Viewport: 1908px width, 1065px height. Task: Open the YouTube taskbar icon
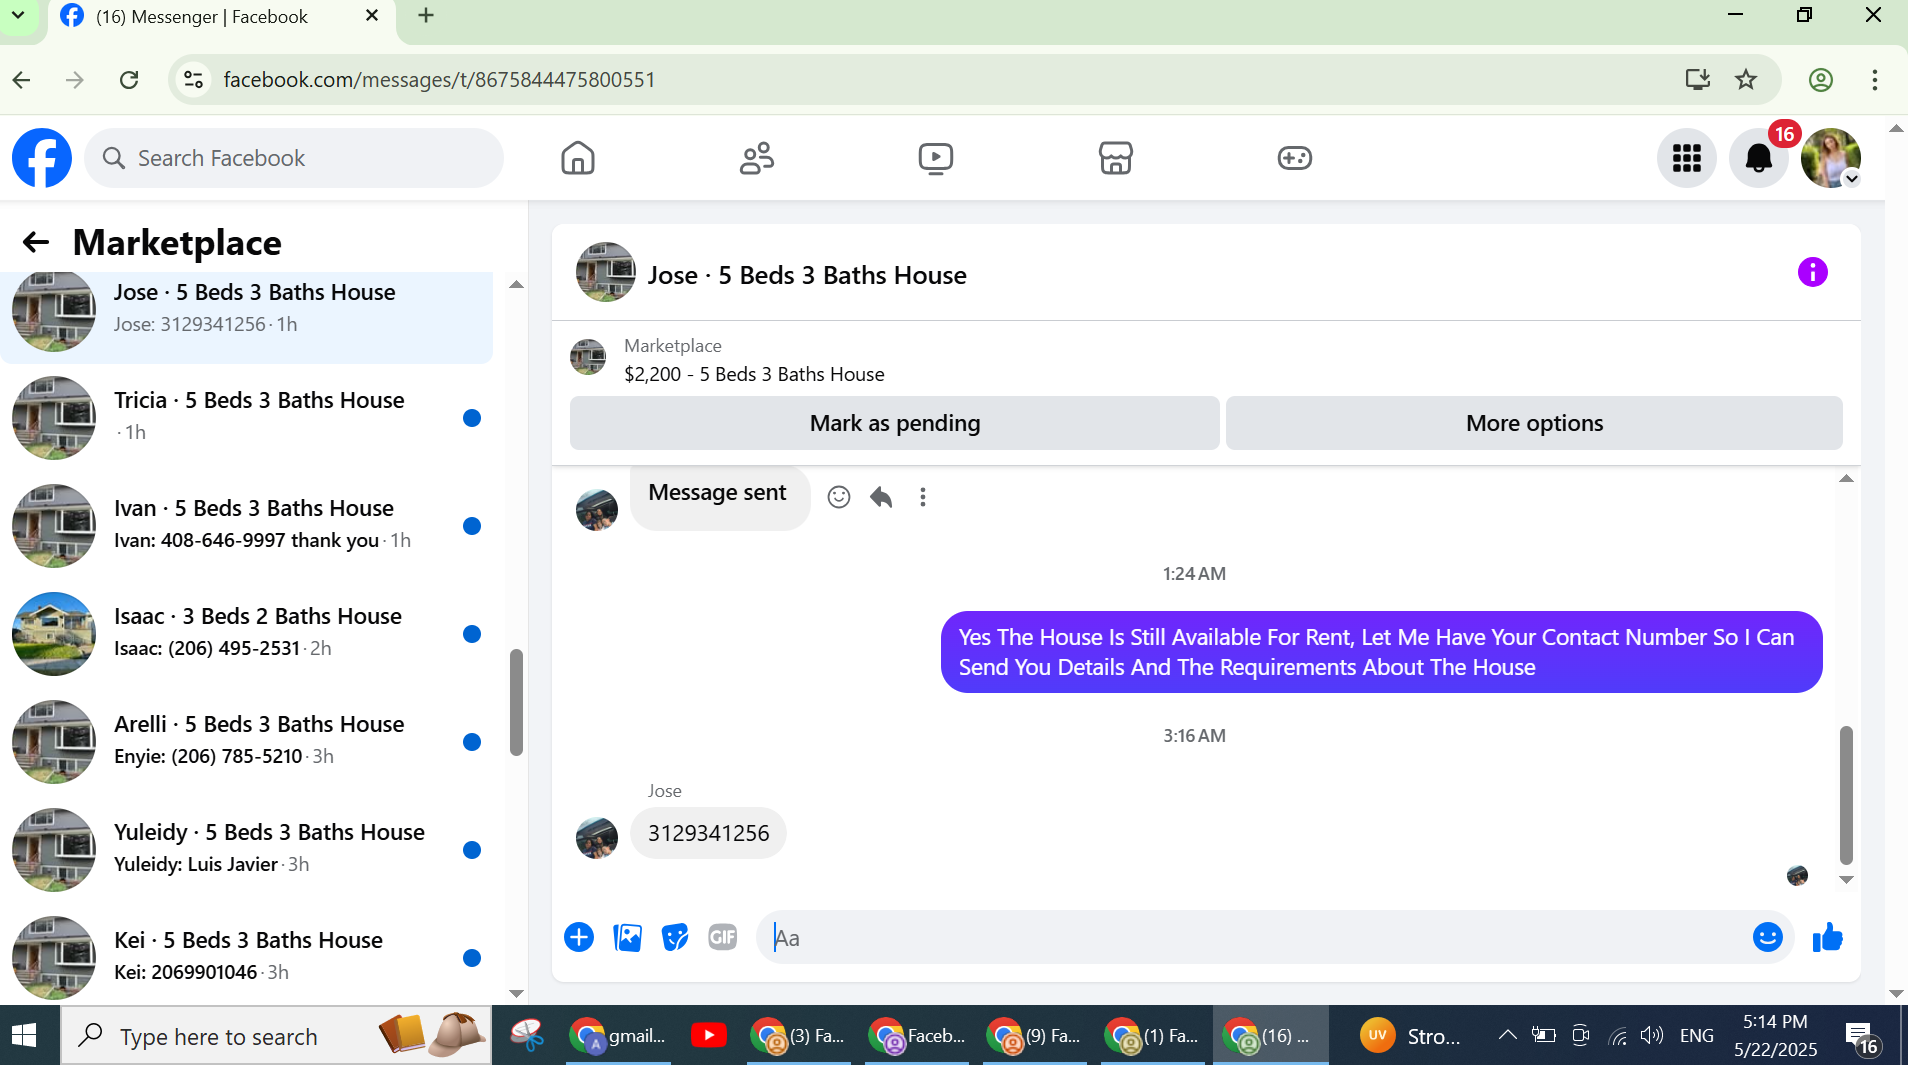point(708,1036)
